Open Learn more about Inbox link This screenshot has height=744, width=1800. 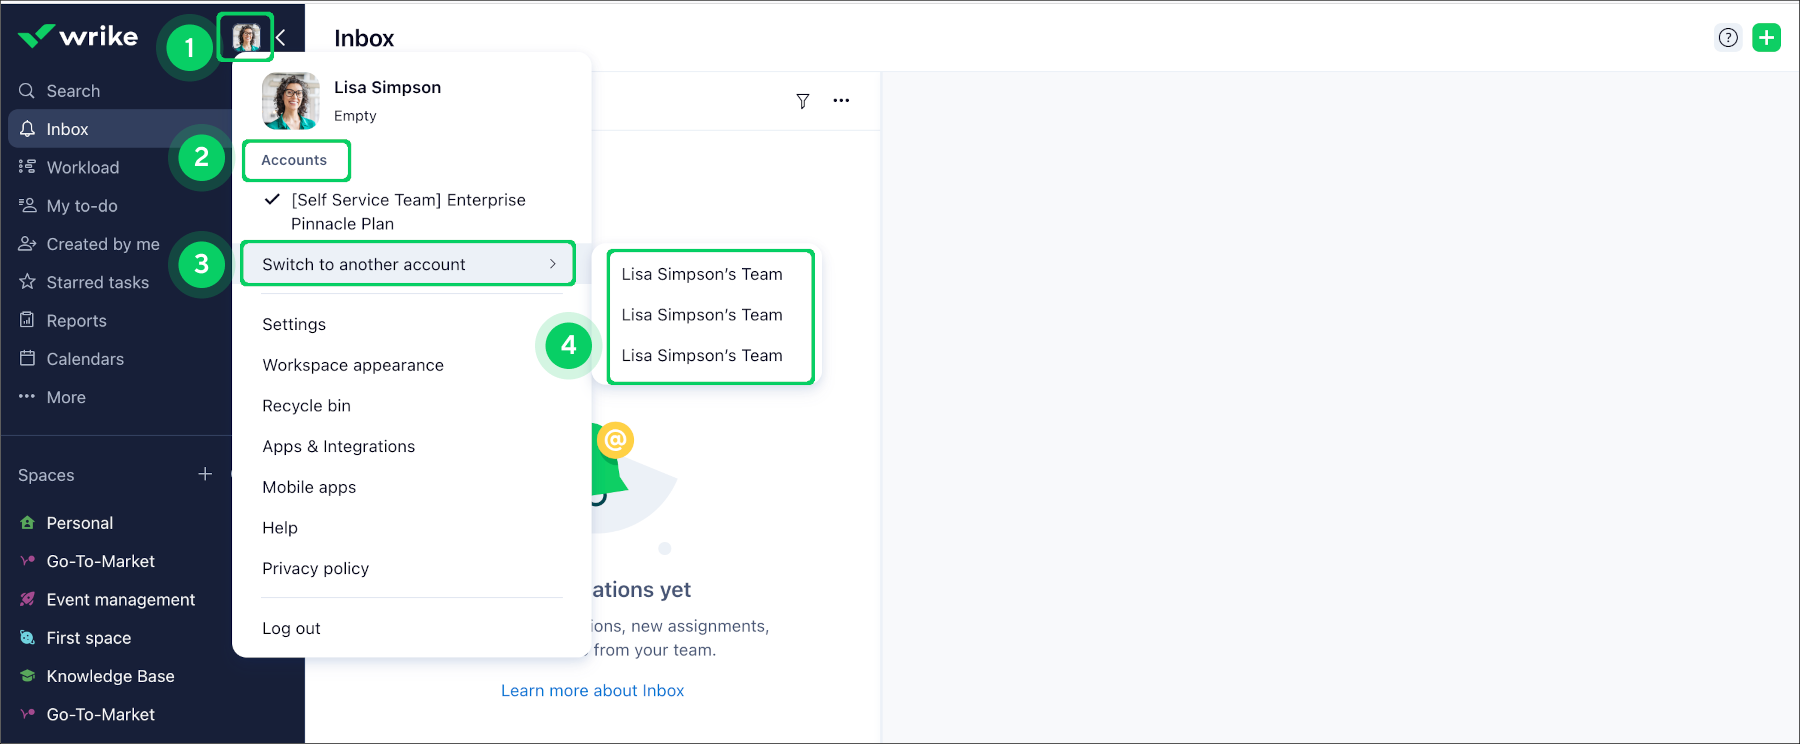pyautogui.click(x=592, y=690)
